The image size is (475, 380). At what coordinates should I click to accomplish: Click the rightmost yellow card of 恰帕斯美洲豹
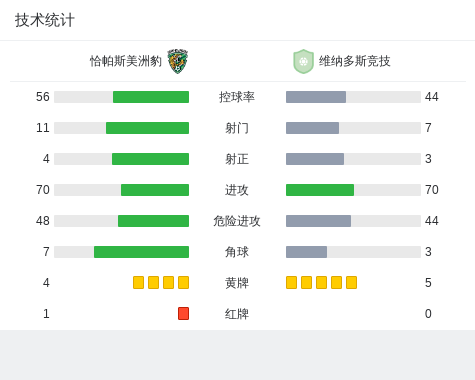click(183, 282)
